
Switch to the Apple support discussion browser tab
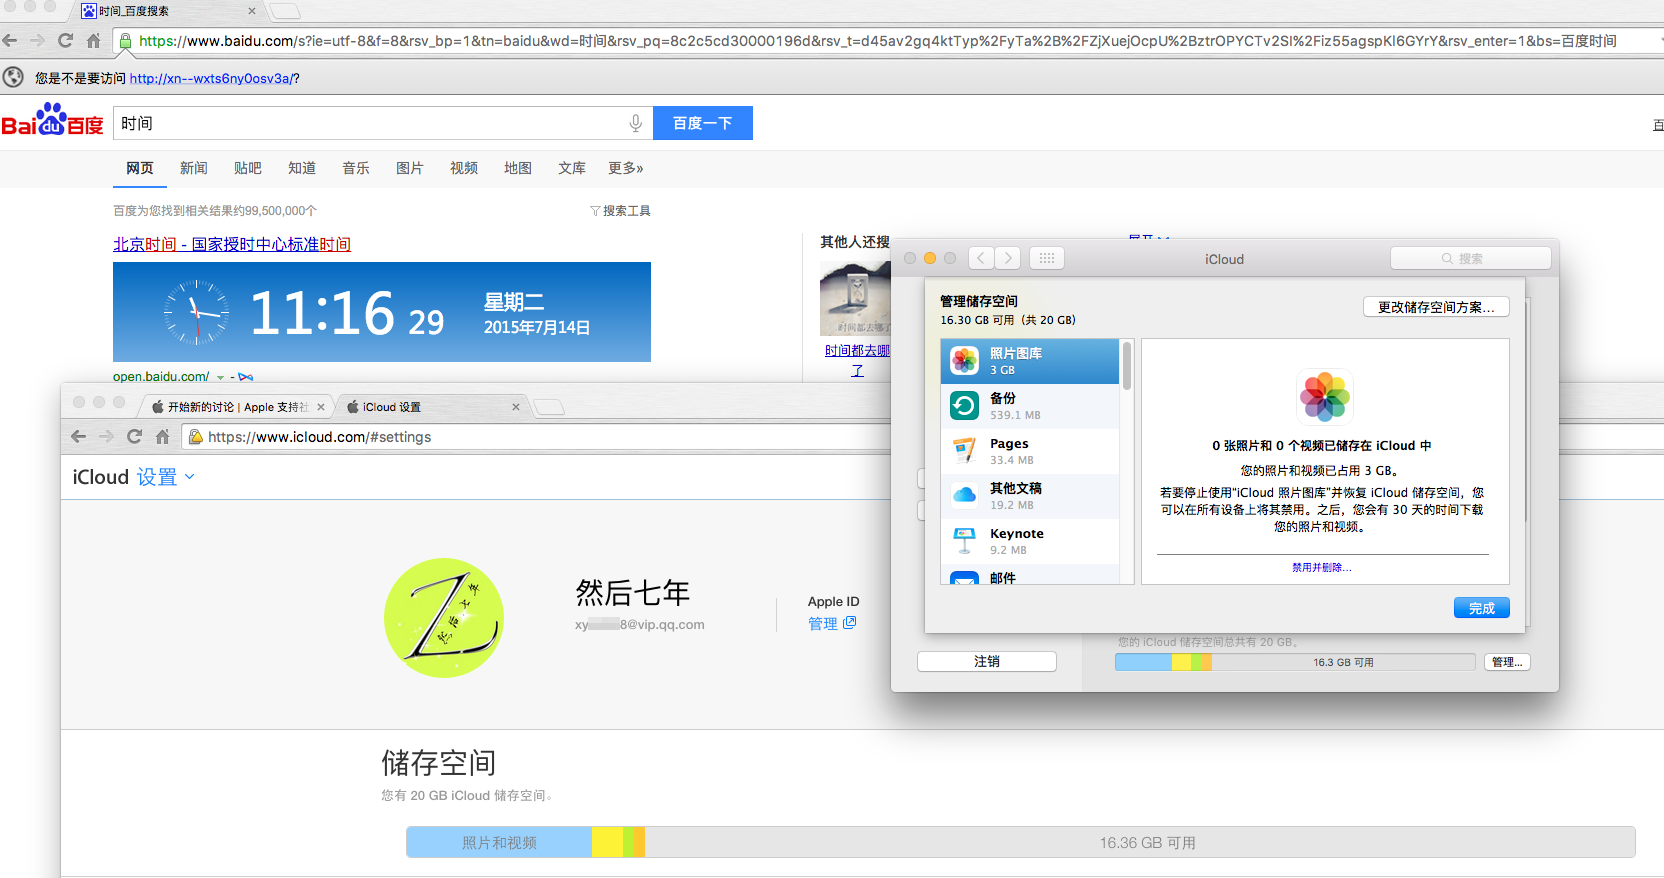pyautogui.click(x=237, y=407)
